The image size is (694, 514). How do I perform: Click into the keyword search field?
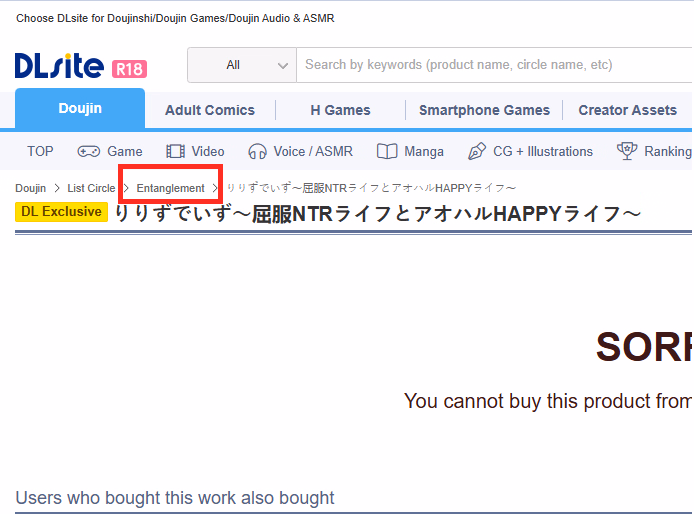tap(494, 65)
